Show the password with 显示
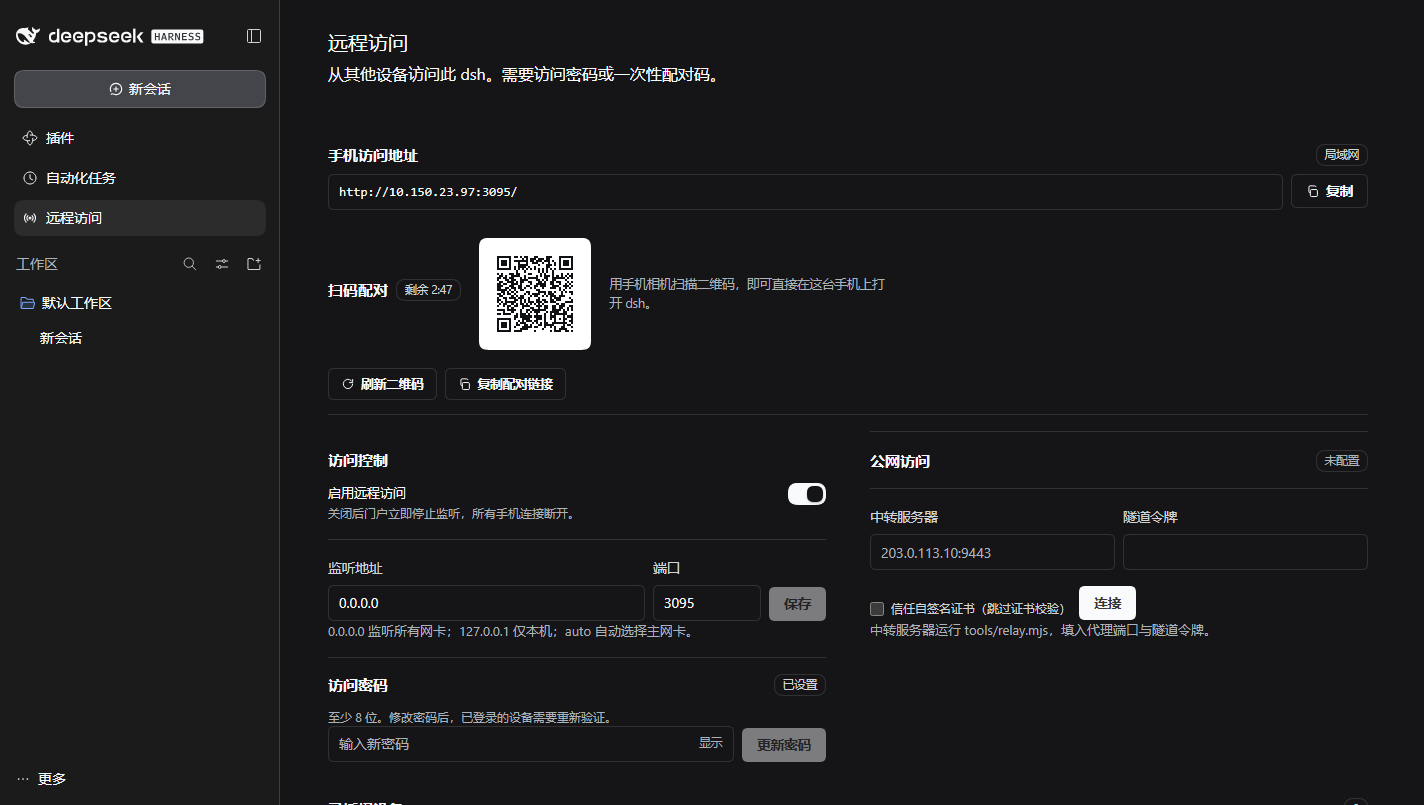 coord(711,743)
